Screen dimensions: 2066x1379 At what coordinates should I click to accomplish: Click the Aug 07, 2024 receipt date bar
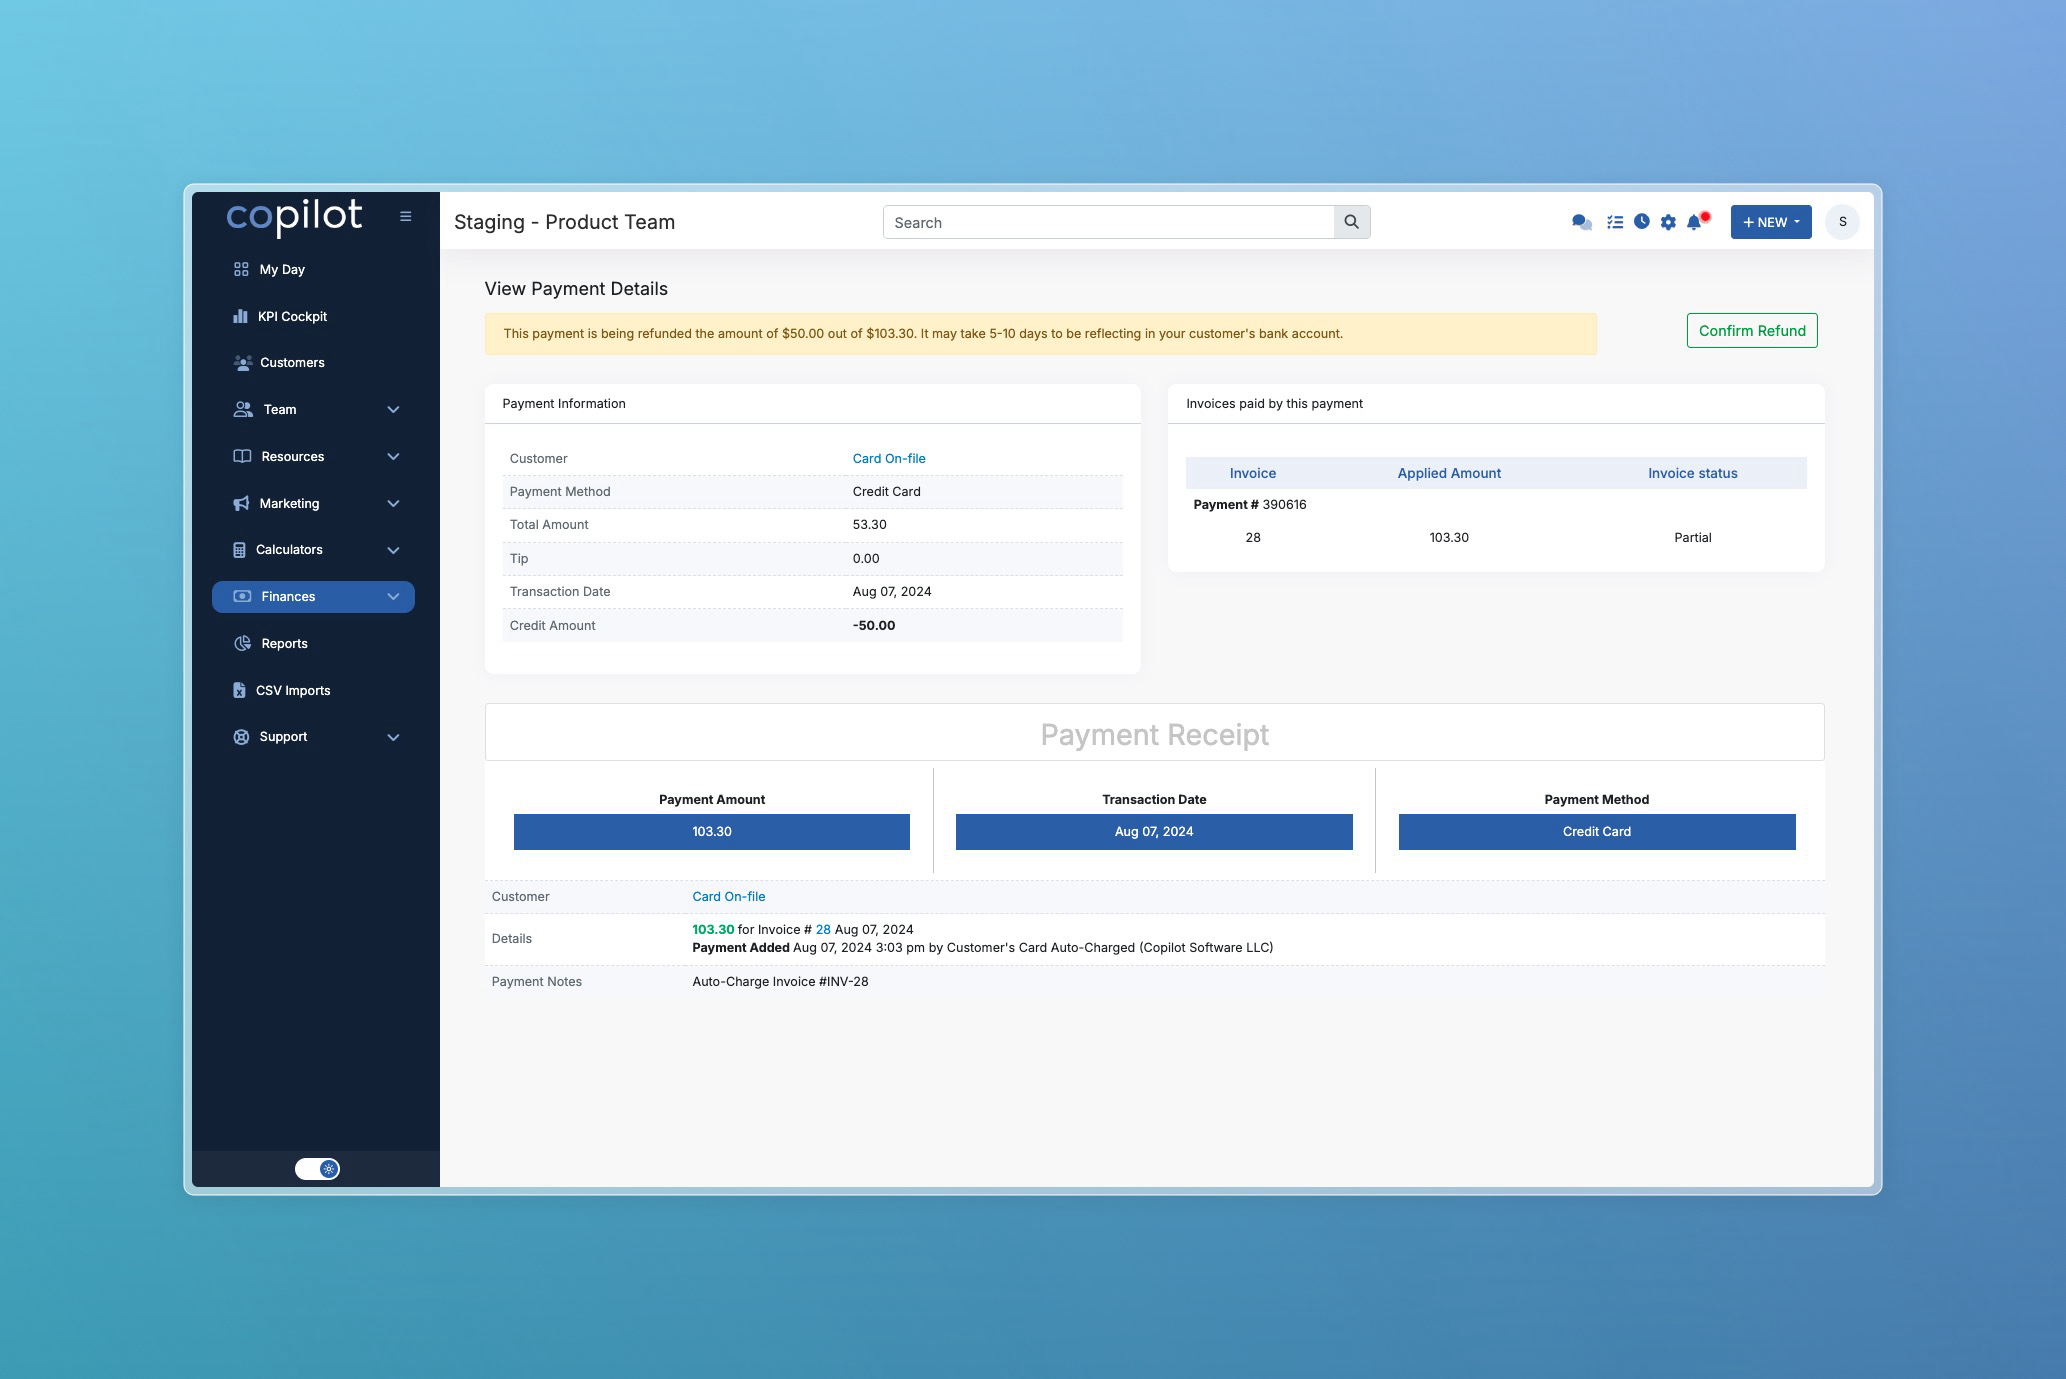[x=1154, y=832]
